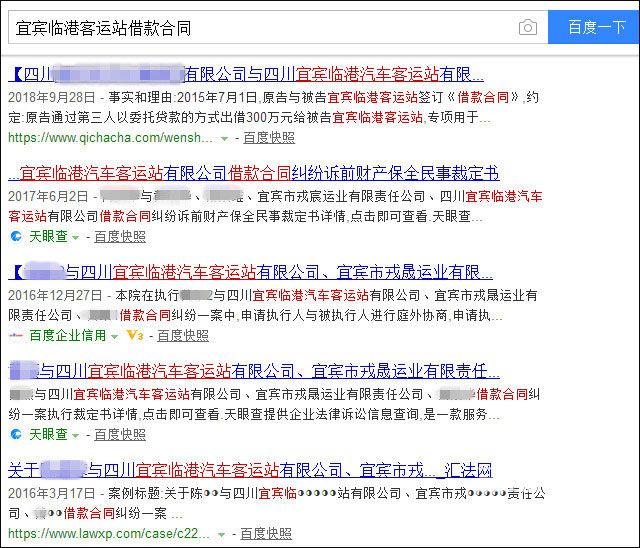The height and width of the screenshot is (548, 640).
Task: Open 百度快照 for the lawxp.com result
Action: 266,533
